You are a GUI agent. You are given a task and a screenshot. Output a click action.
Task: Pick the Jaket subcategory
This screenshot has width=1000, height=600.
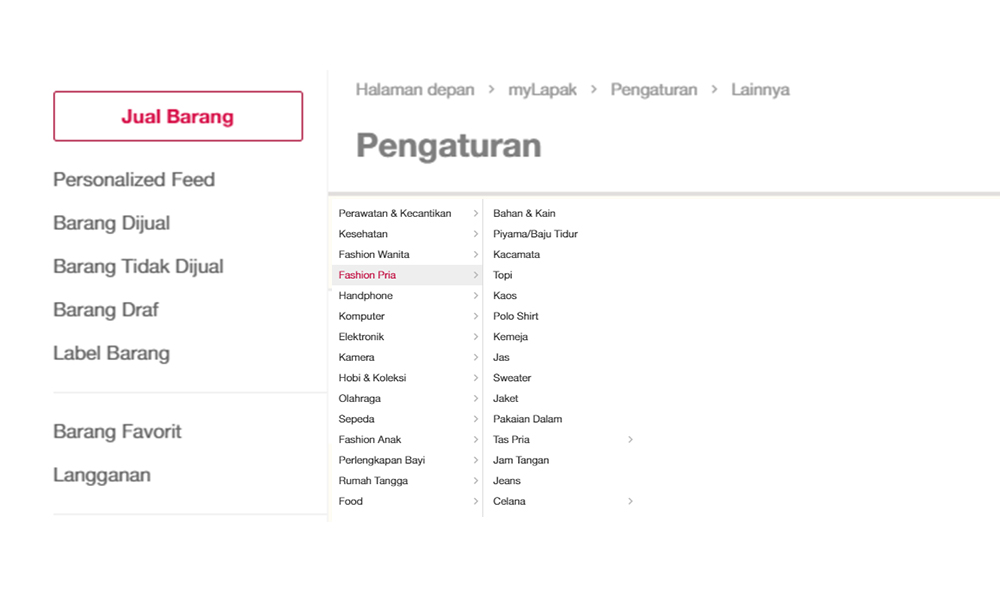[505, 399]
